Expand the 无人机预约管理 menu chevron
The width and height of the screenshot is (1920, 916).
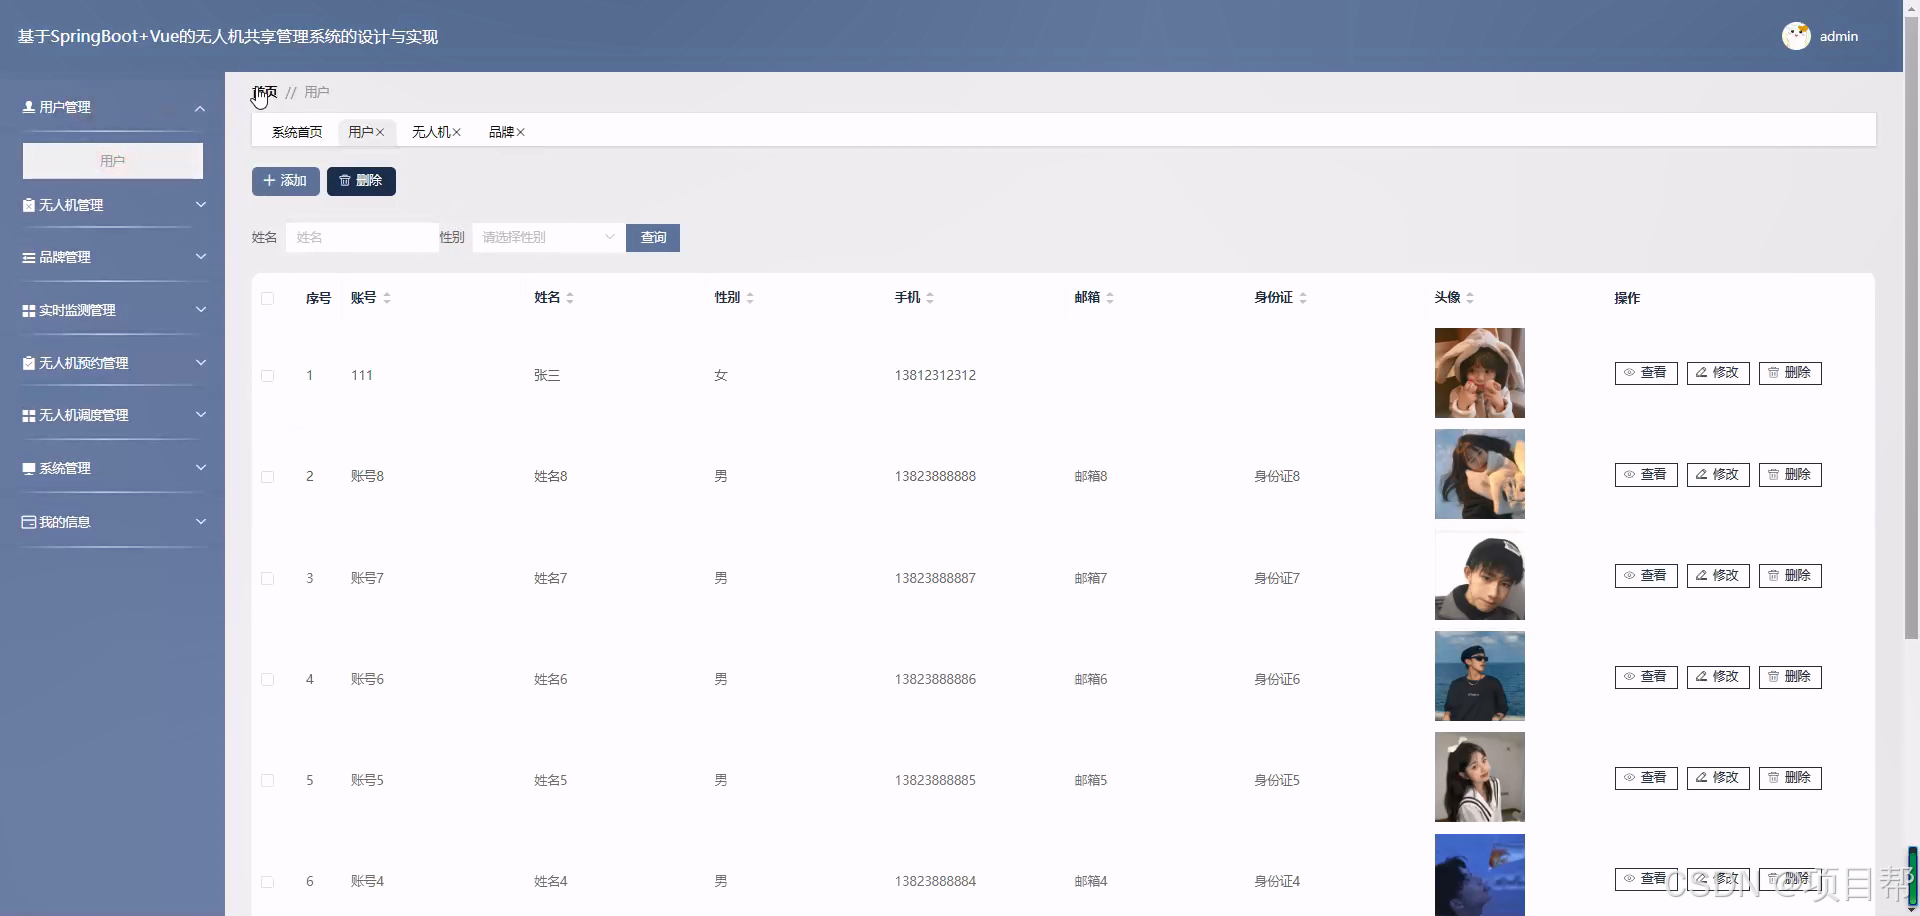tap(200, 363)
